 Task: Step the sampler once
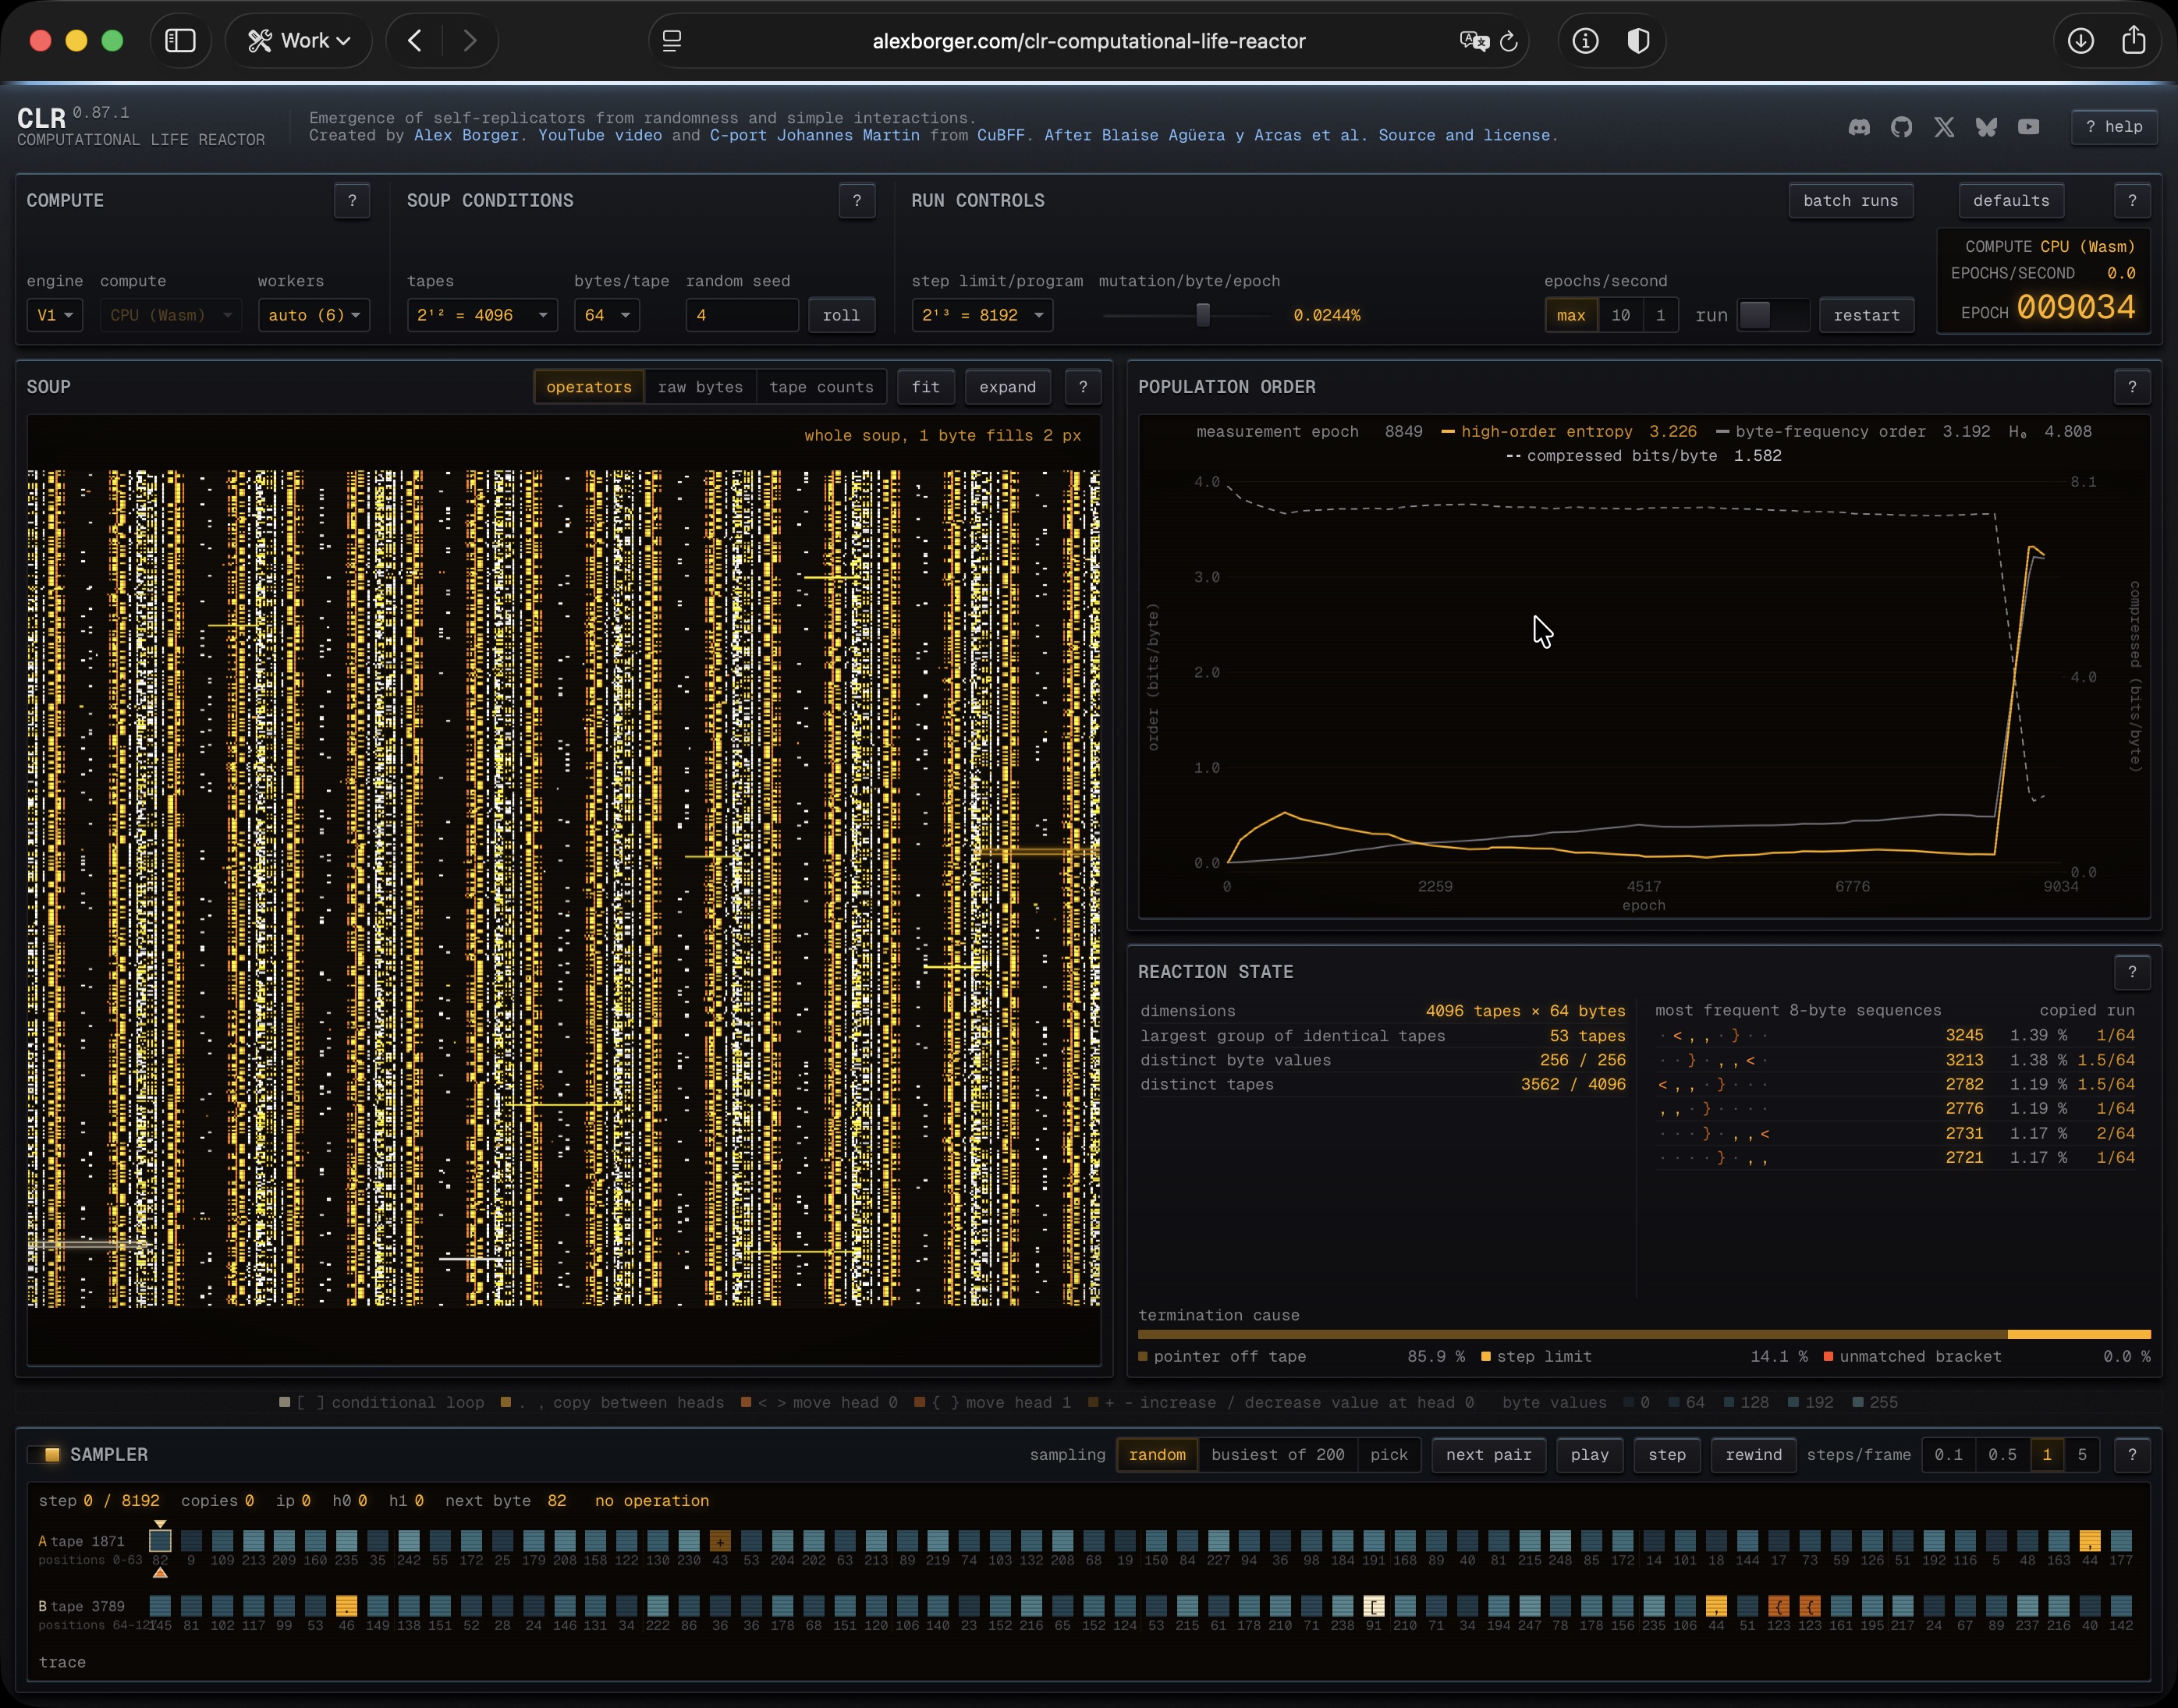coord(1667,1455)
